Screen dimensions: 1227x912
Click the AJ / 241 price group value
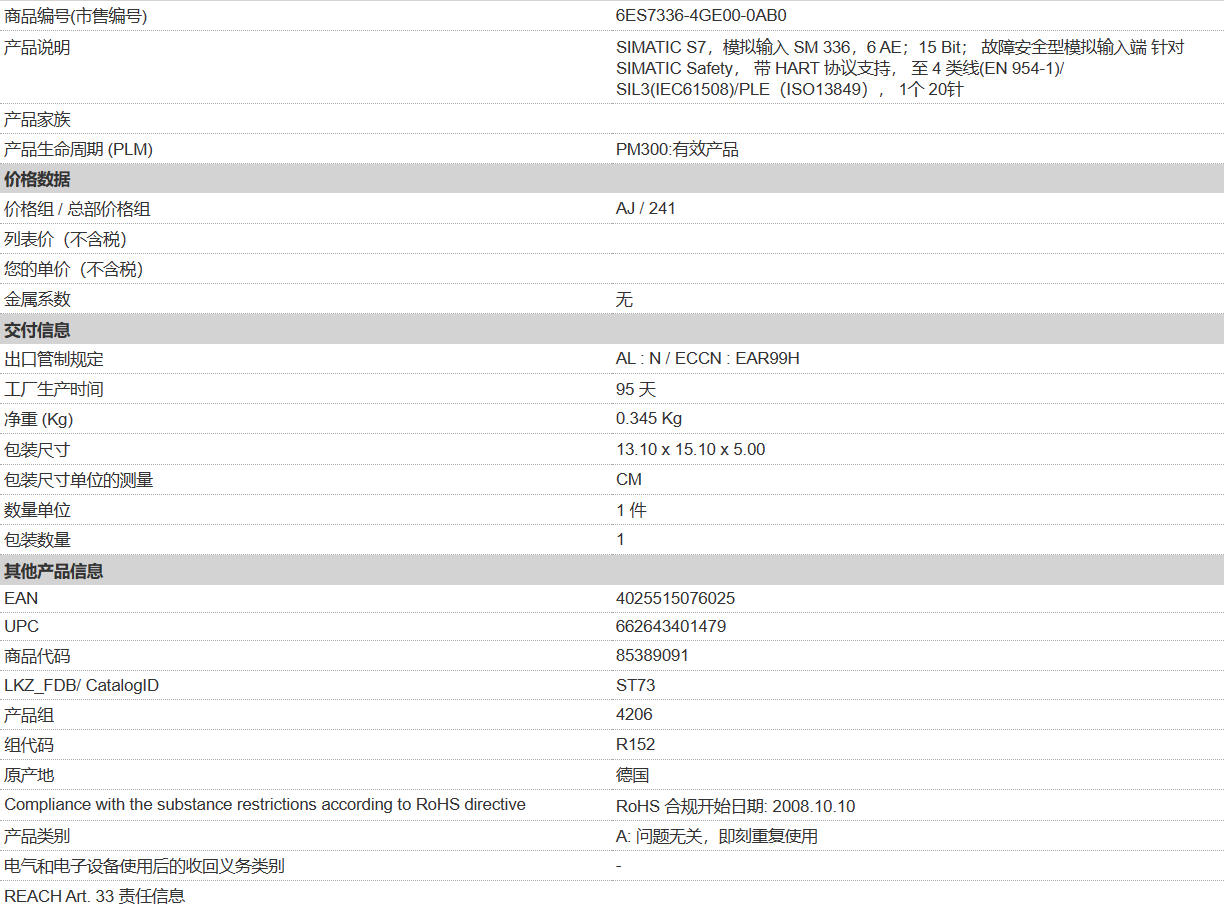[x=645, y=208]
